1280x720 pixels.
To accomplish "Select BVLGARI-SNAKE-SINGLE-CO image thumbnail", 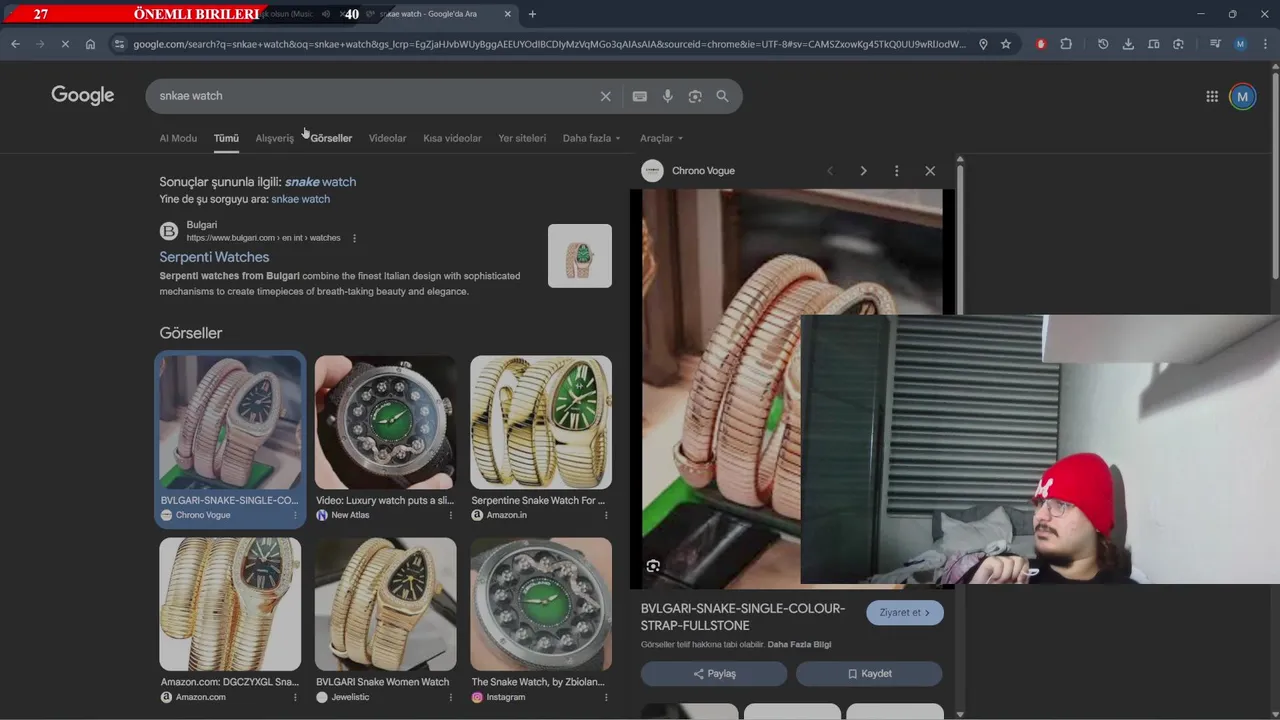I will (x=230, y=423).
